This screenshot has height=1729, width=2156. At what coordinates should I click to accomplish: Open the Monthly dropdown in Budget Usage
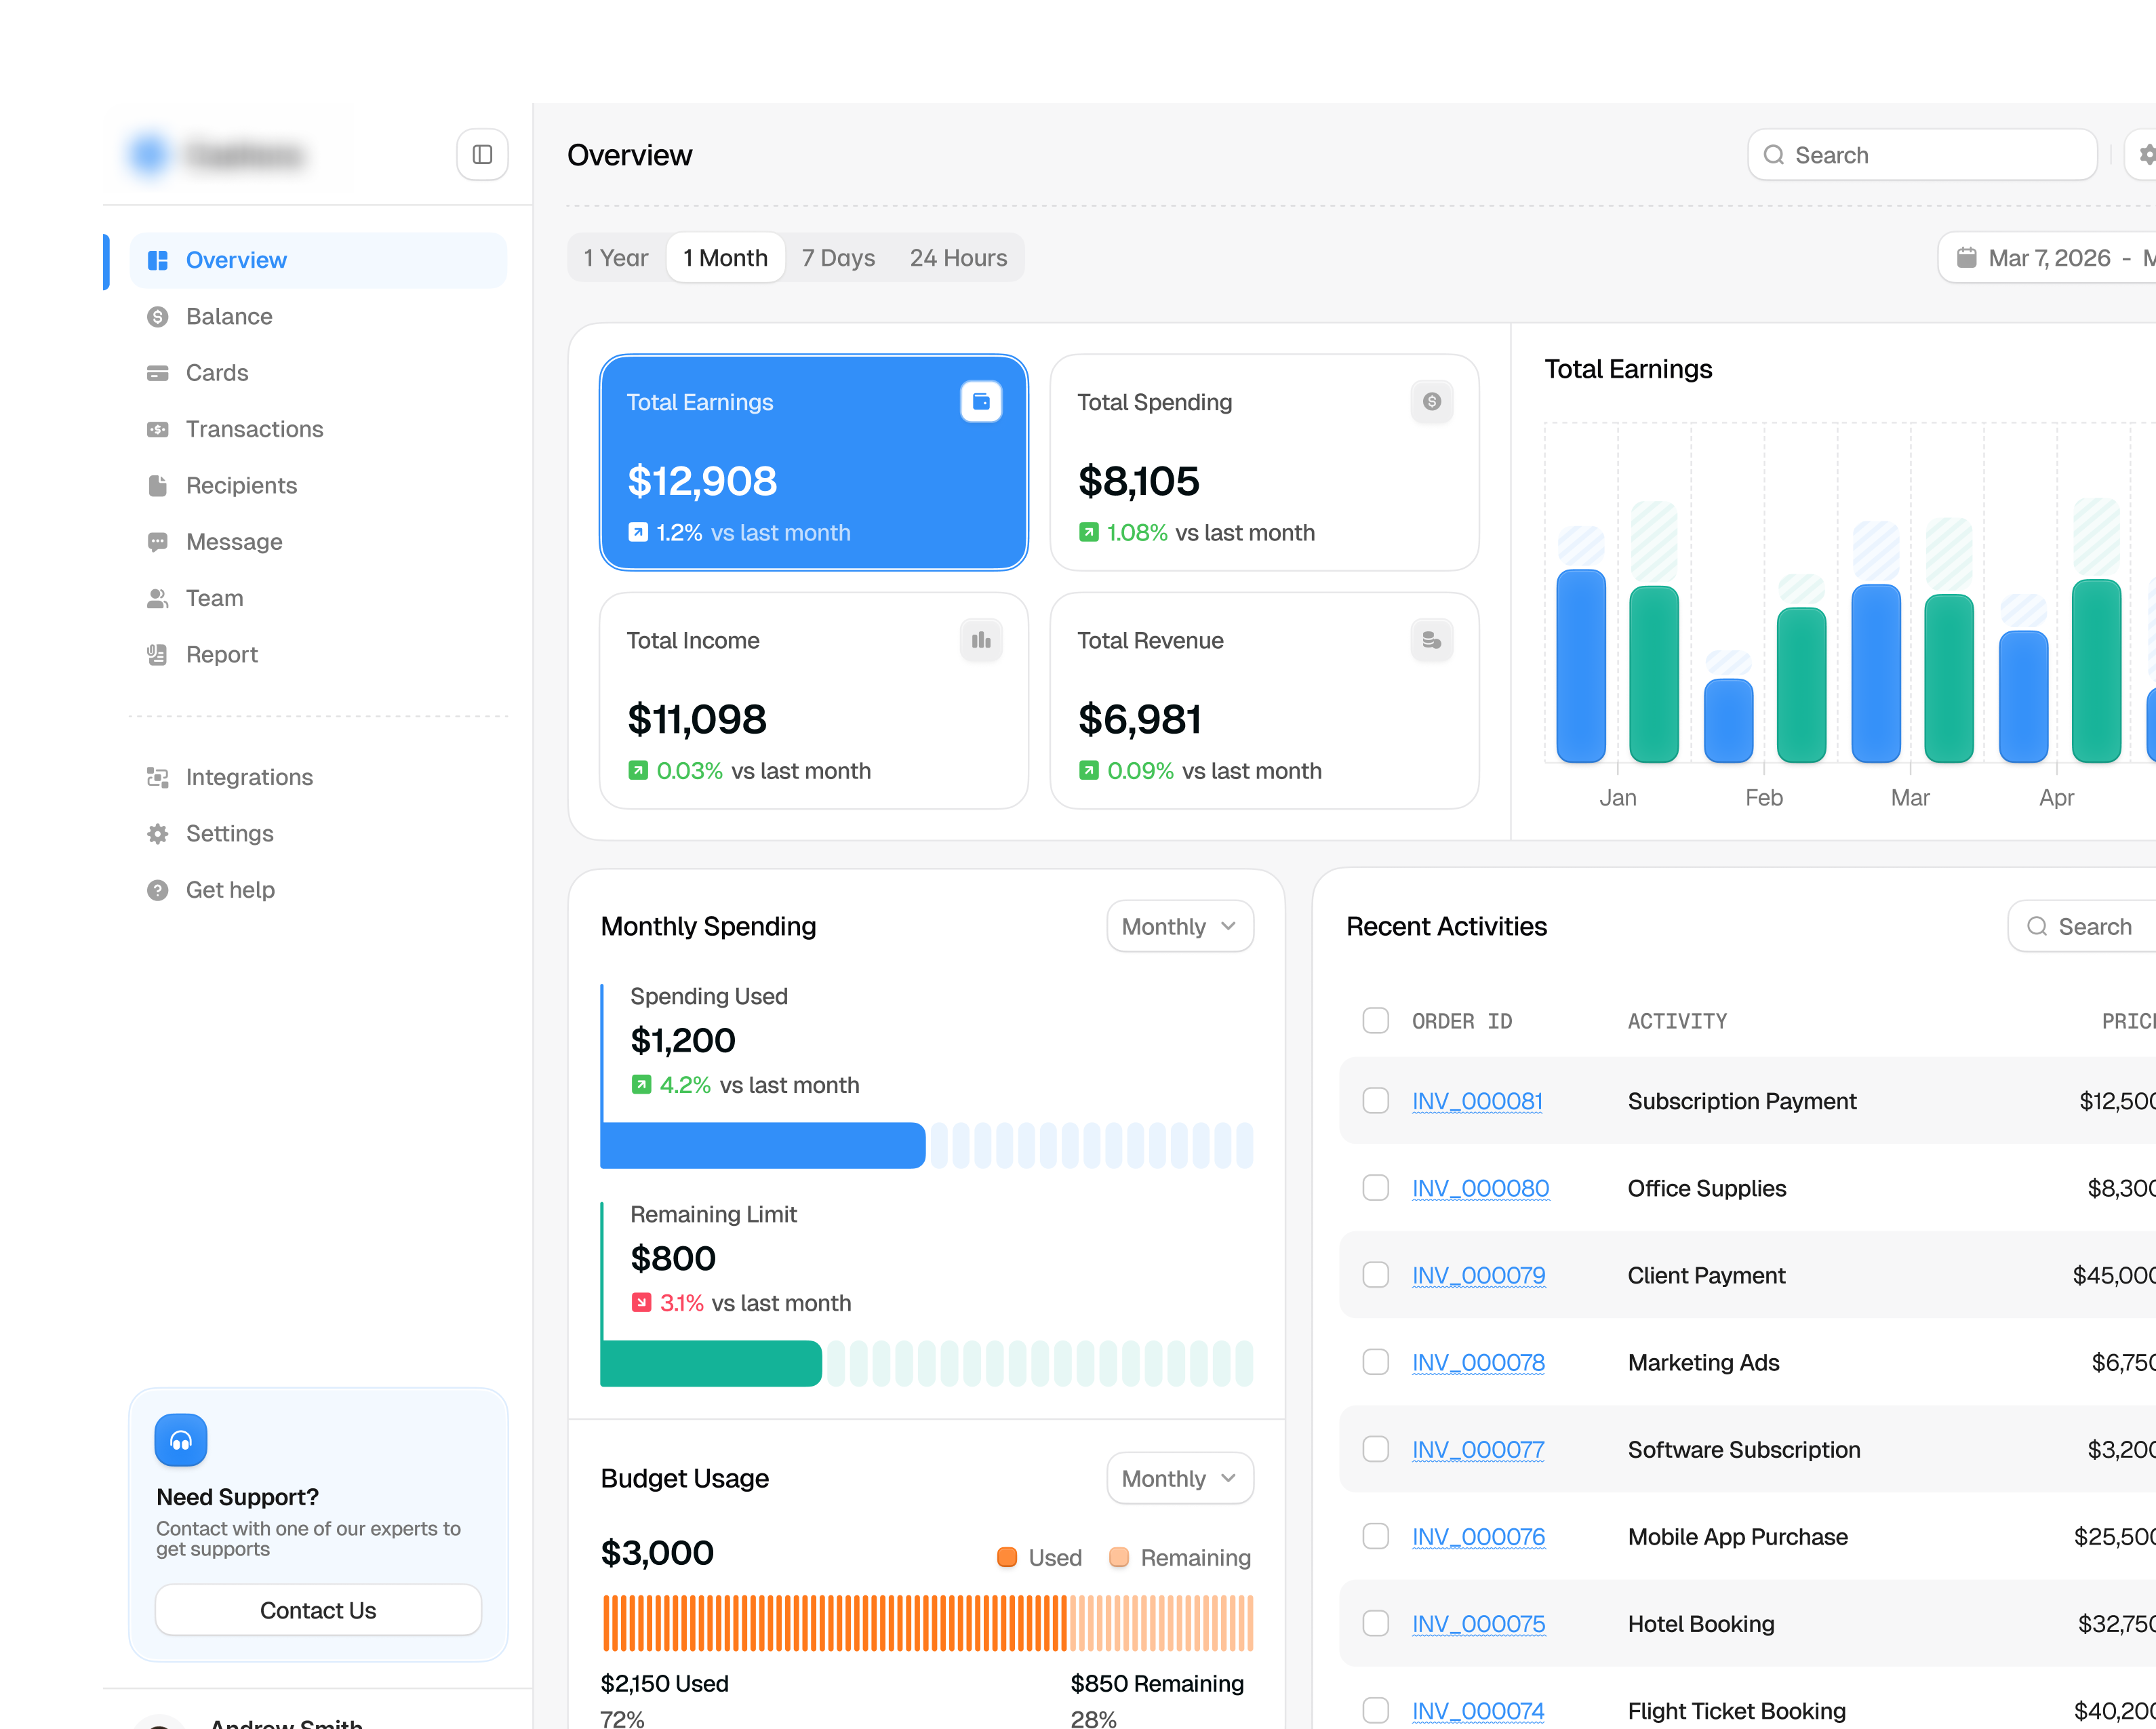(x=1180, y=1478)
